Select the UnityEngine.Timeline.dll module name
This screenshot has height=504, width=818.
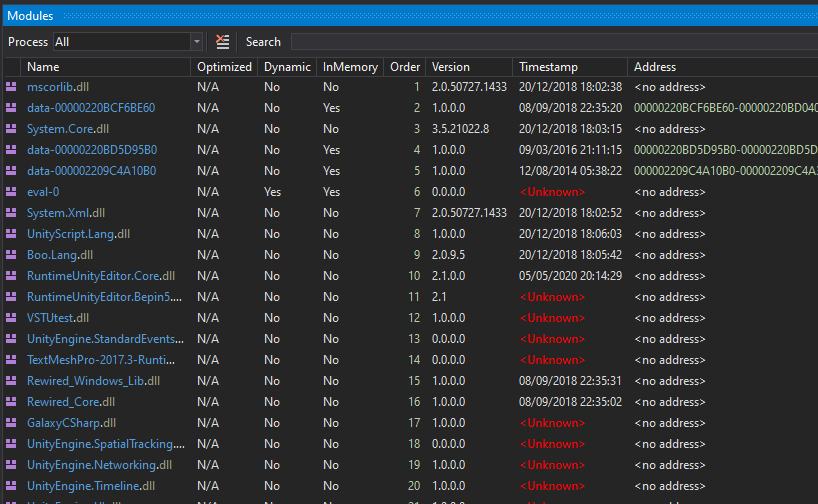click(x=91, y=486)
